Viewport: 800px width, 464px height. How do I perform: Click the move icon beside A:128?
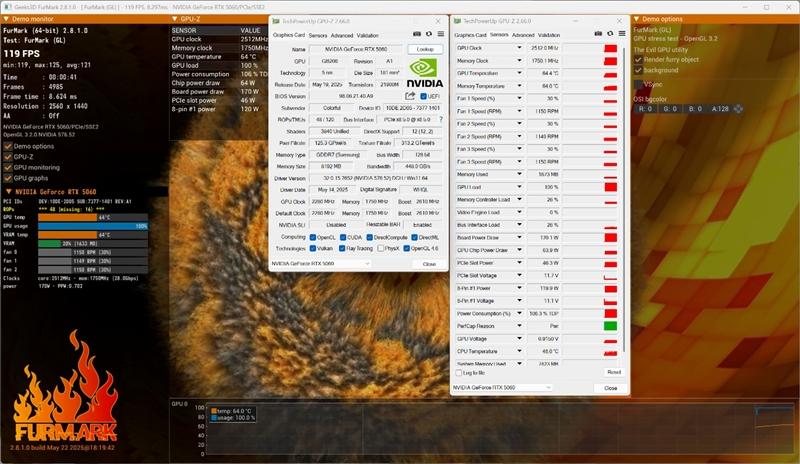[x=738, y=109]
